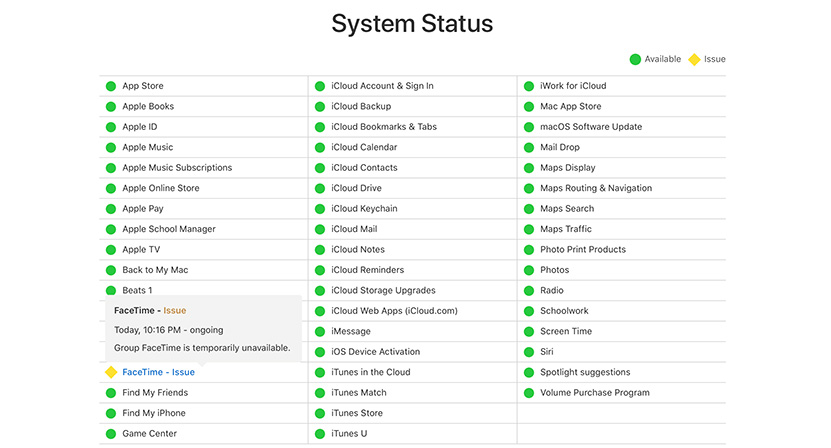The width and height of the screenshot is (831, 448).
Task: Click the green Available legend circle
Action: [635, 59]
